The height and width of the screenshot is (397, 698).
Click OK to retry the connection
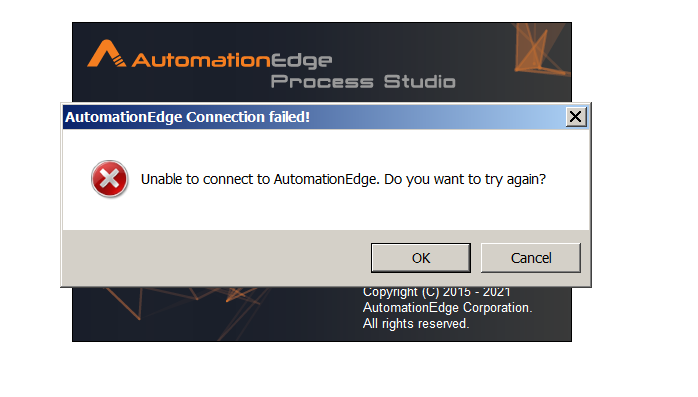click(x=421, y=258)
